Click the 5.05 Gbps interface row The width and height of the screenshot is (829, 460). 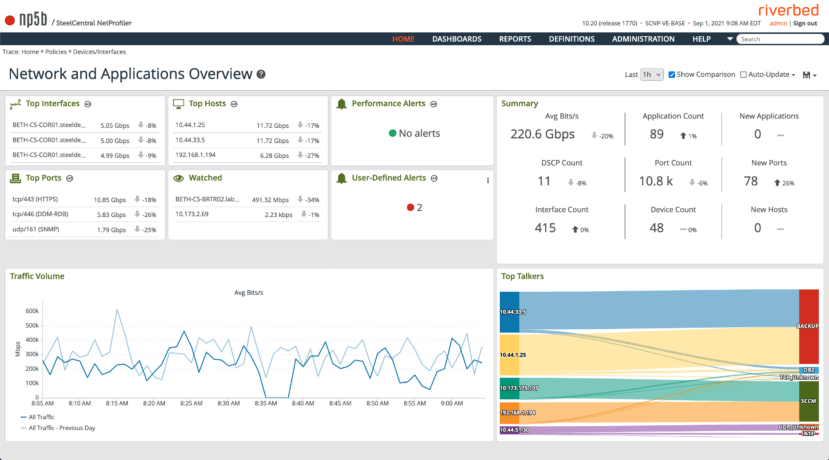click(85, 125)
